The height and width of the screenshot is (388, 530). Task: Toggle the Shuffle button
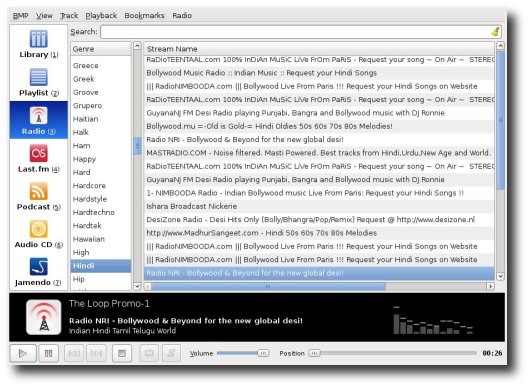pos(171,354)
